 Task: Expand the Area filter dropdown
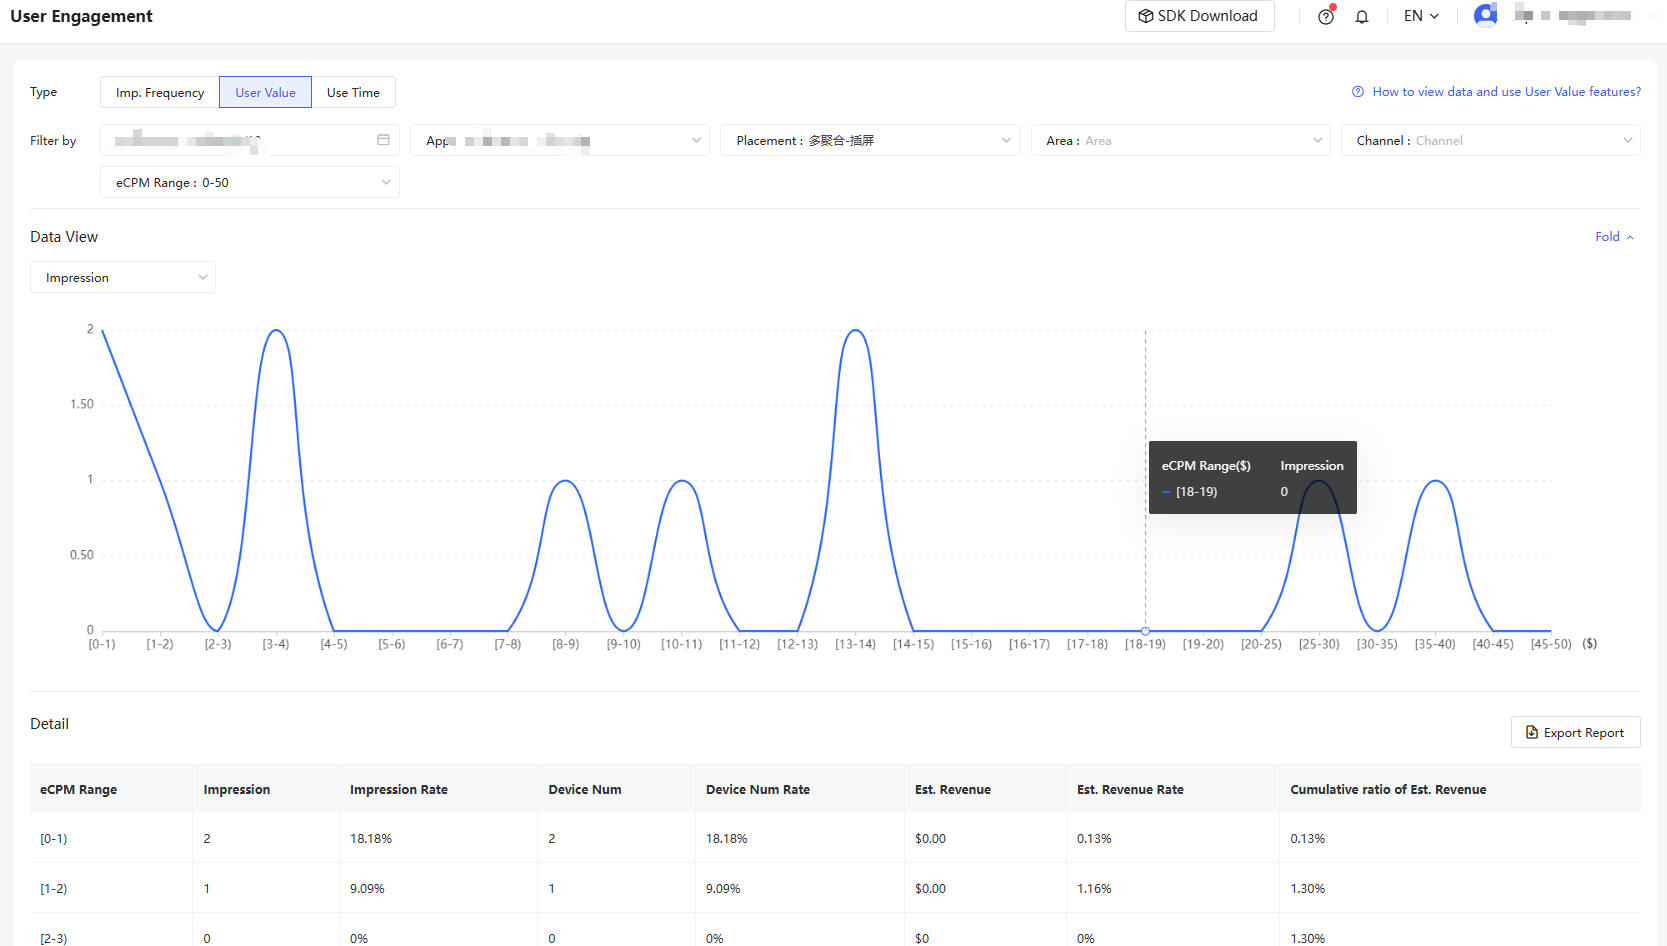[x=1181, y=140]
